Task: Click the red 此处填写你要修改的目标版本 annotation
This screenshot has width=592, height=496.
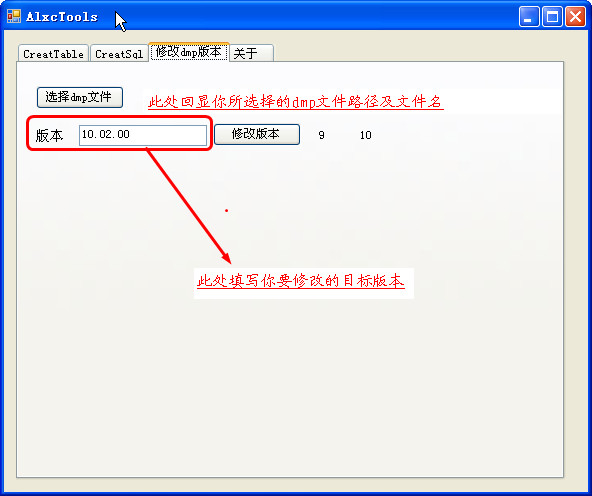Action: click(301, 281)
